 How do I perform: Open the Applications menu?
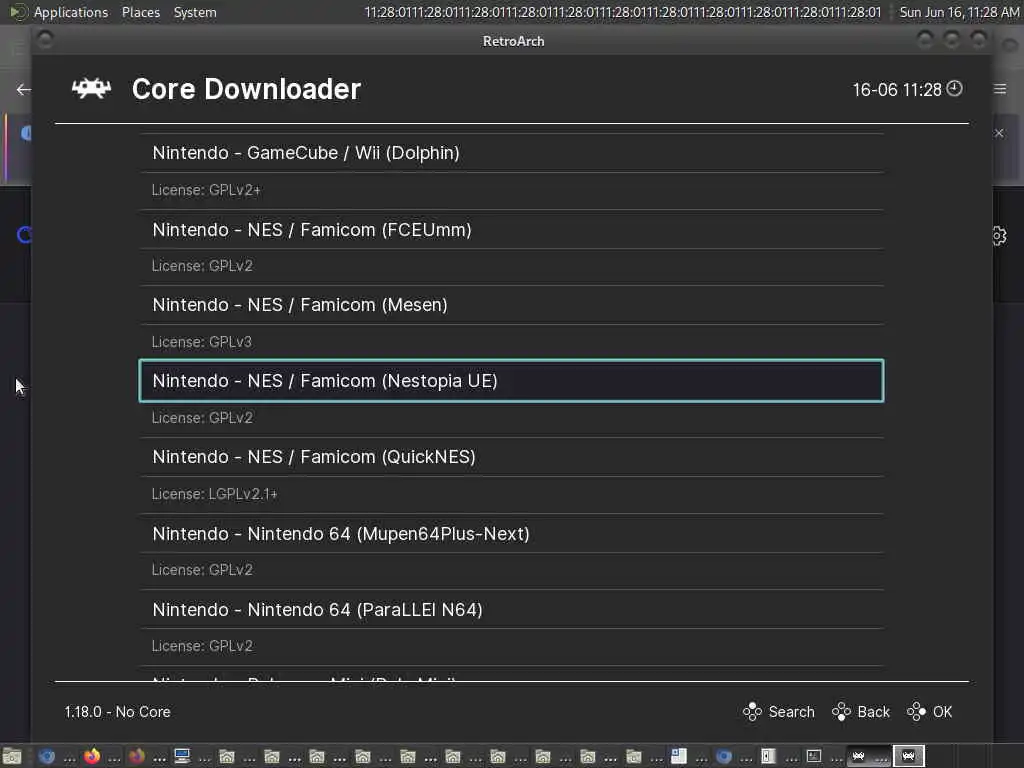pyautogui.click(x=71, y=12)
